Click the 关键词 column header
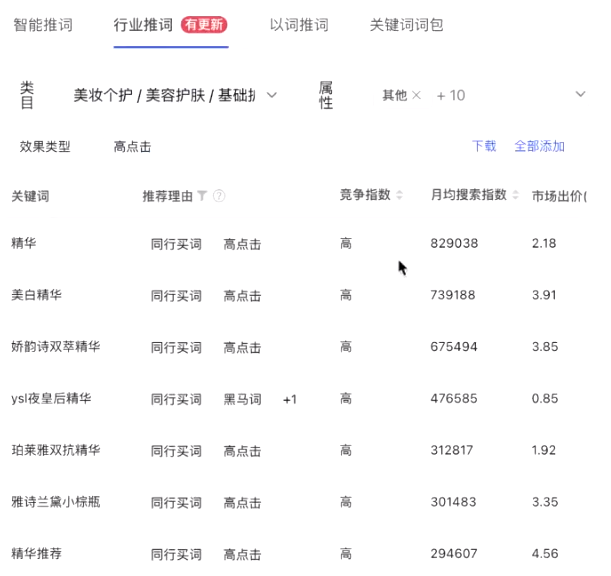The image size is (611, 576). click(x=30, y=196)
